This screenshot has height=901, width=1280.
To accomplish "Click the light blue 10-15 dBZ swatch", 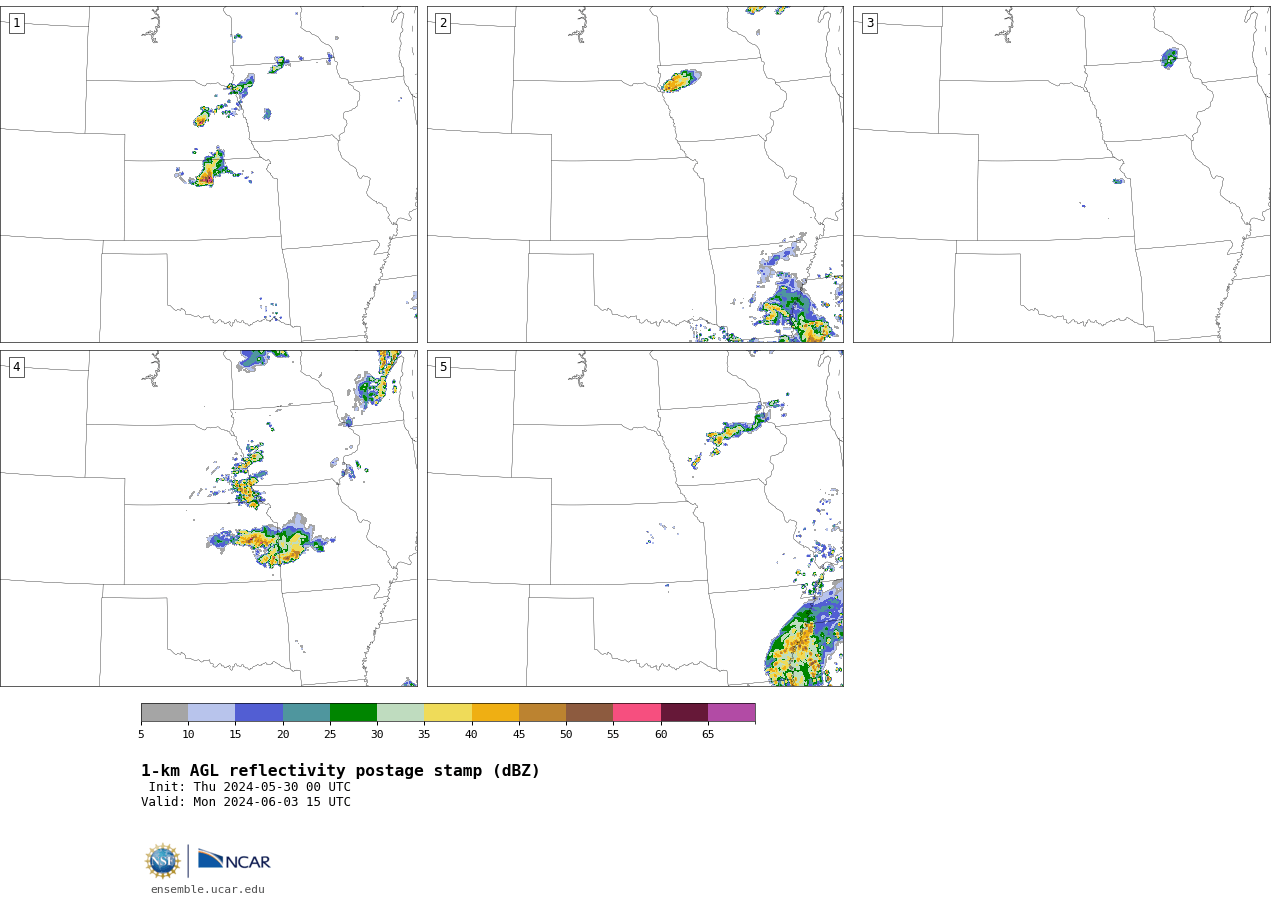I will click(x=211, y=712).
